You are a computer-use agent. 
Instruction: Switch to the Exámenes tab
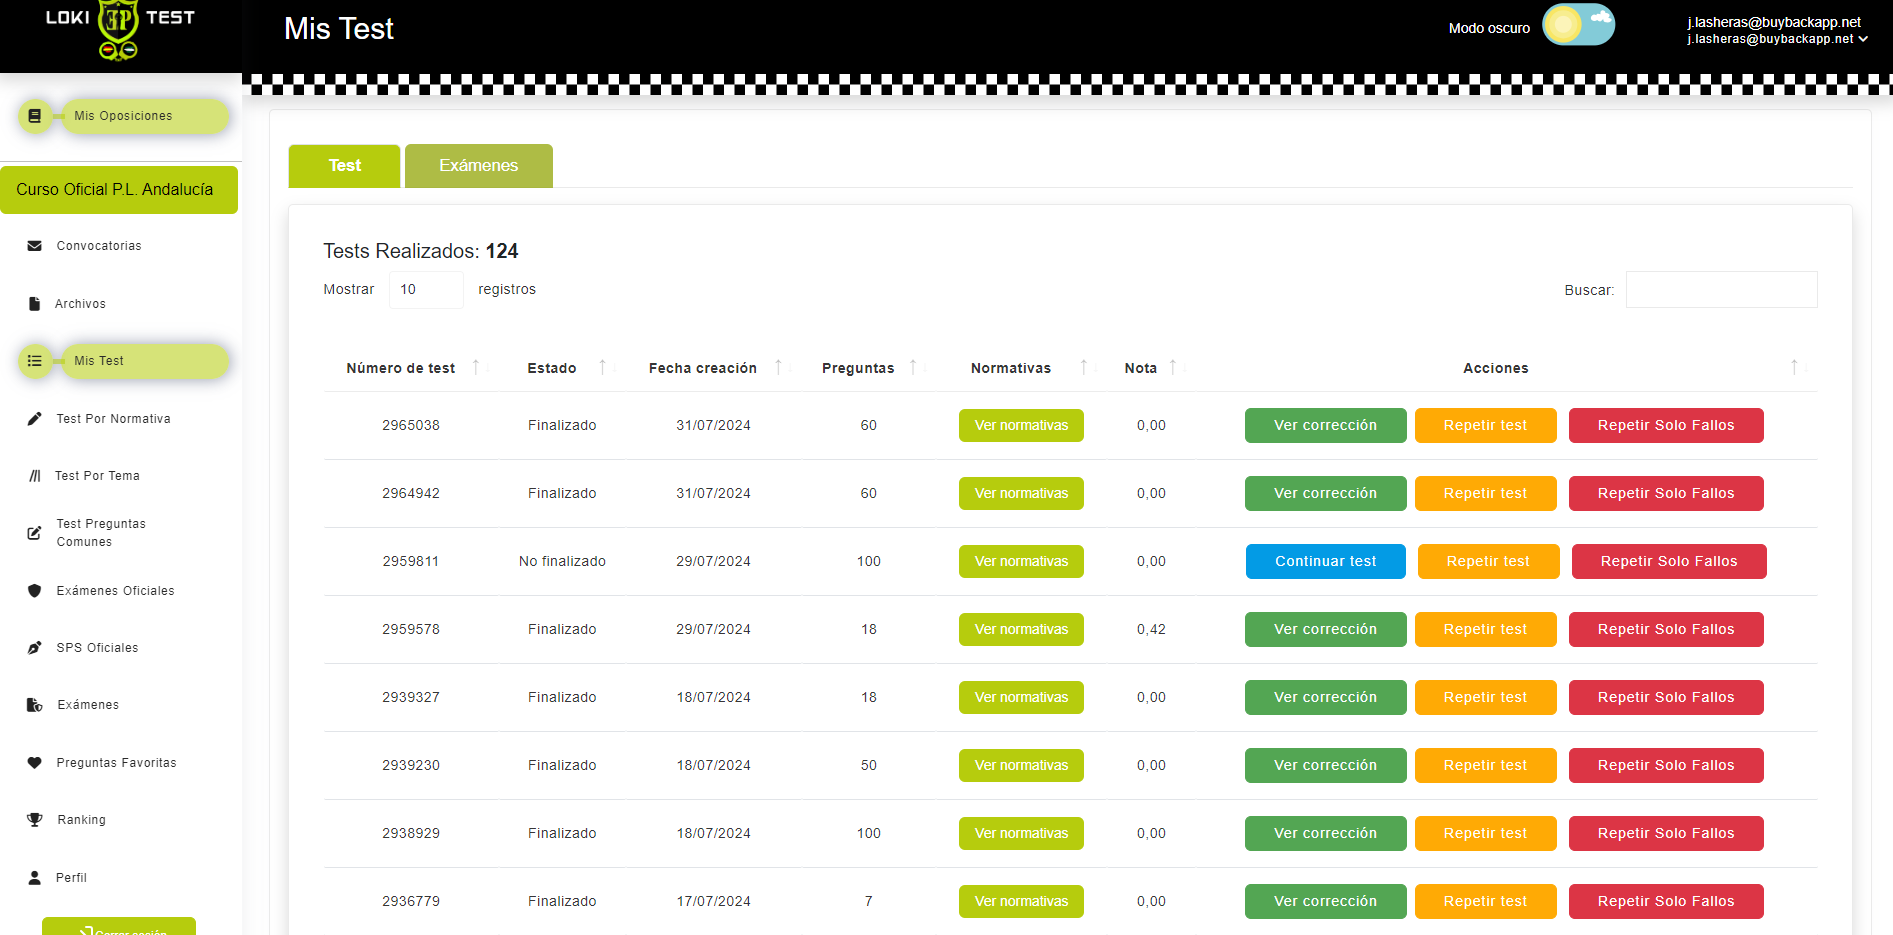coord(478,165)
